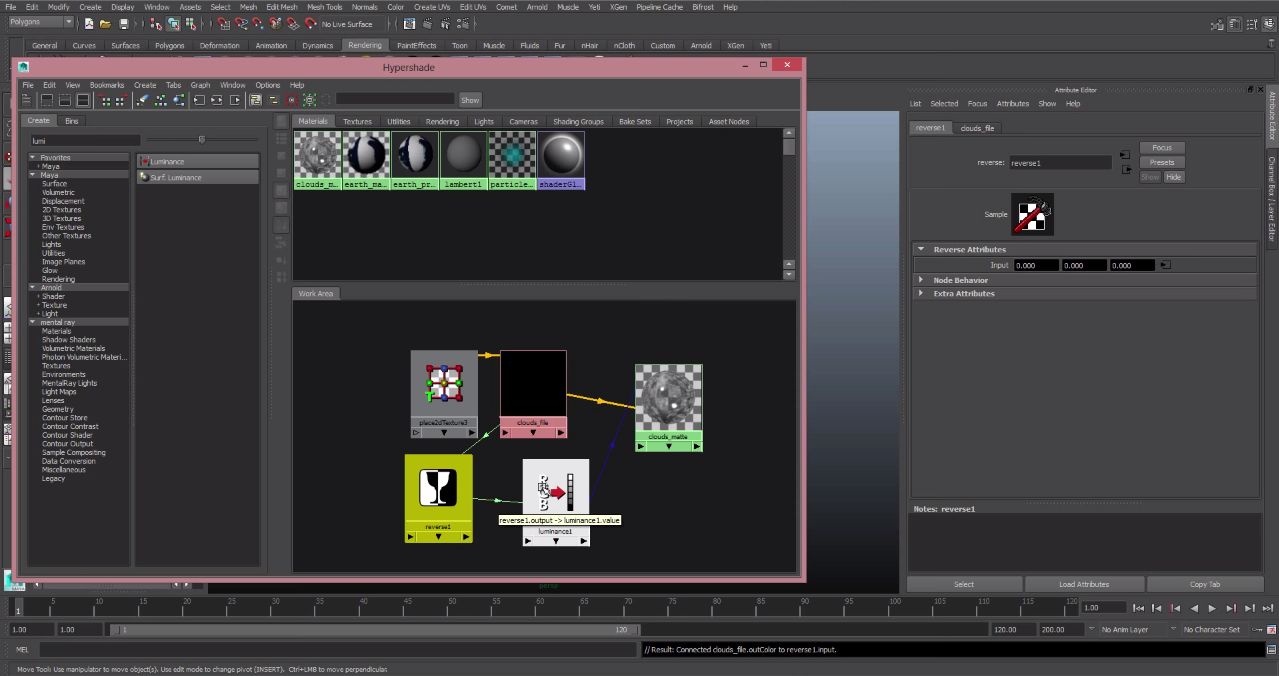Show input and output connections icon

coord(217,99)
